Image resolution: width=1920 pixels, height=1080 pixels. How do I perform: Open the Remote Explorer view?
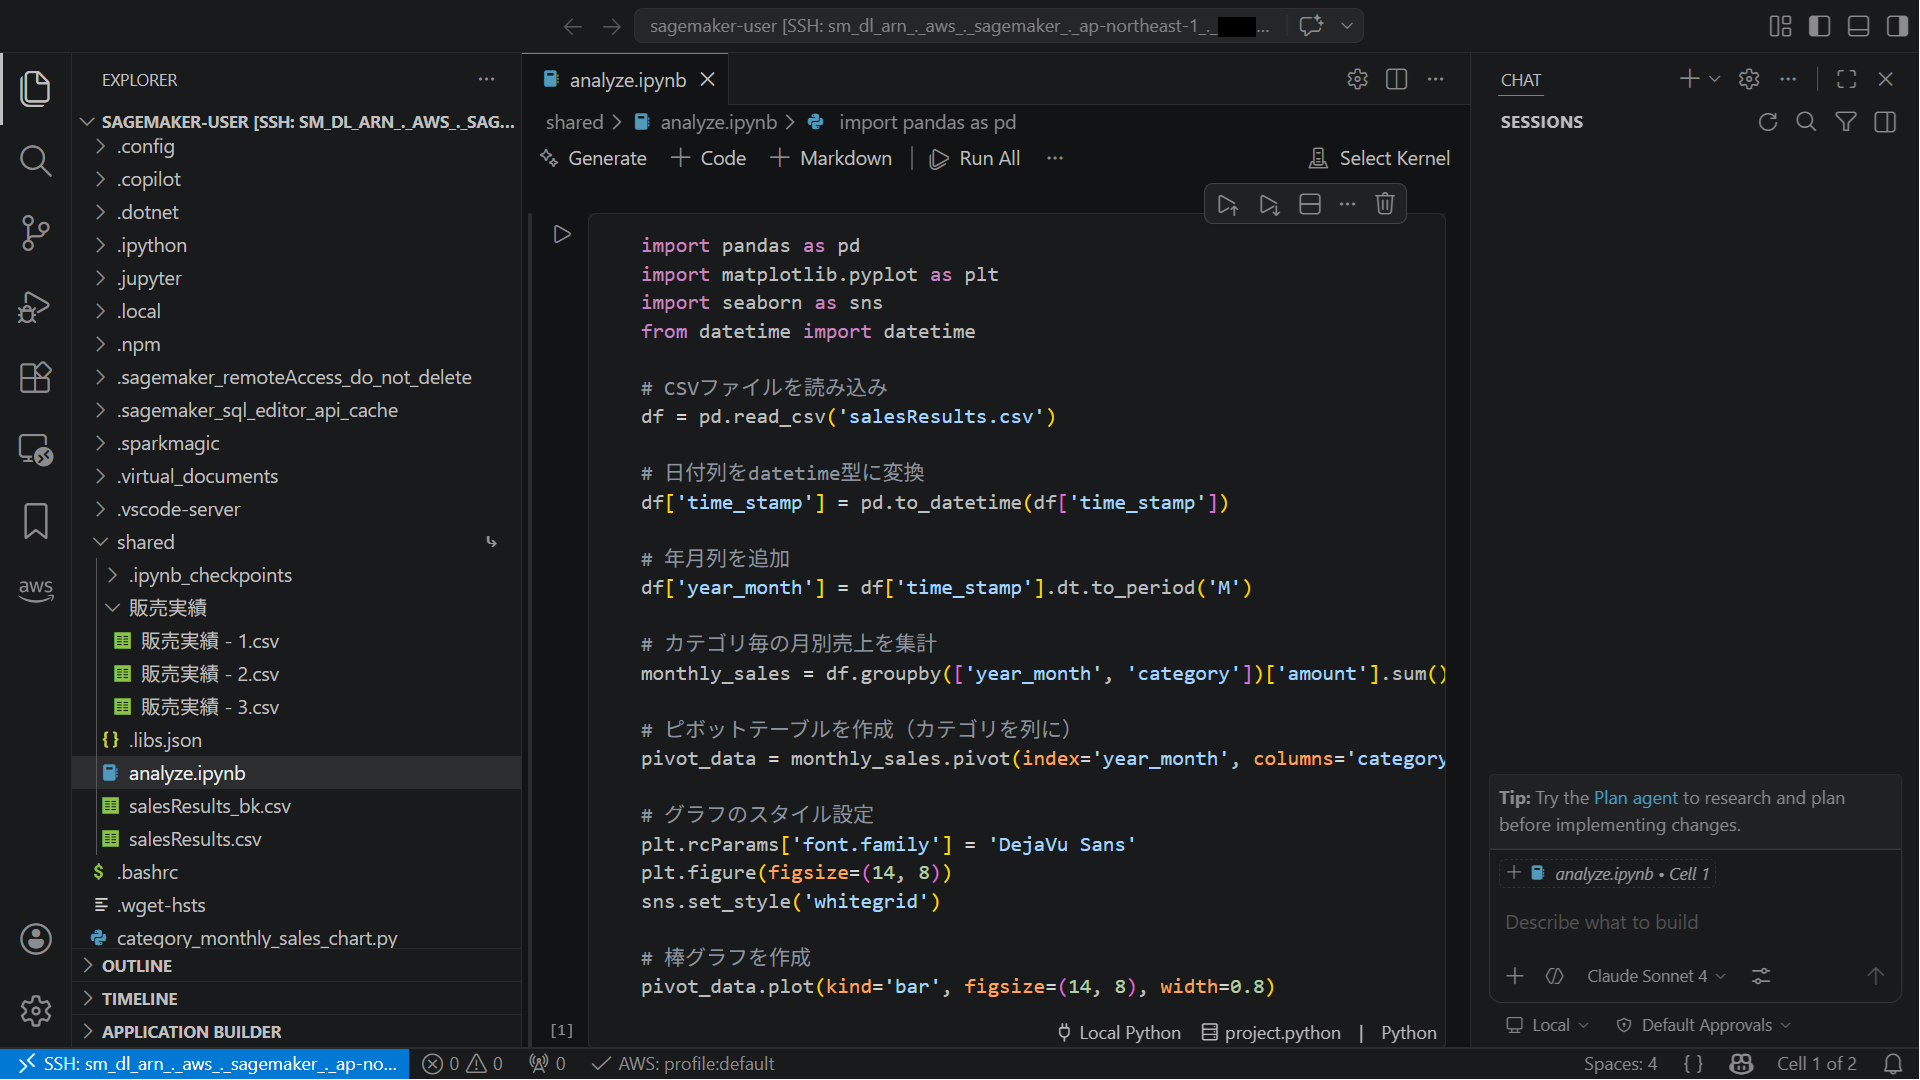pyautogui.click(x=36, y=449)
